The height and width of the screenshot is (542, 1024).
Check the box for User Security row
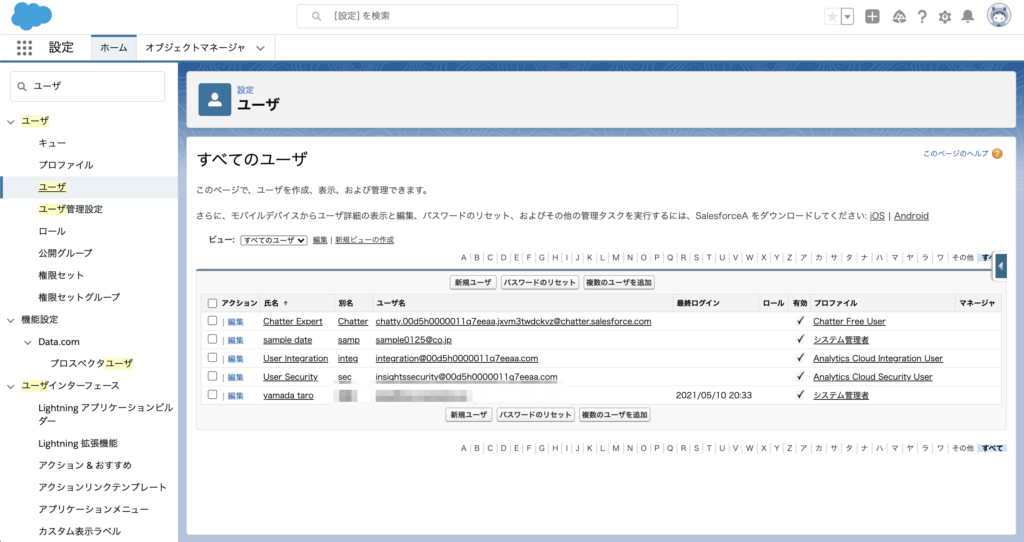[212, 376]
